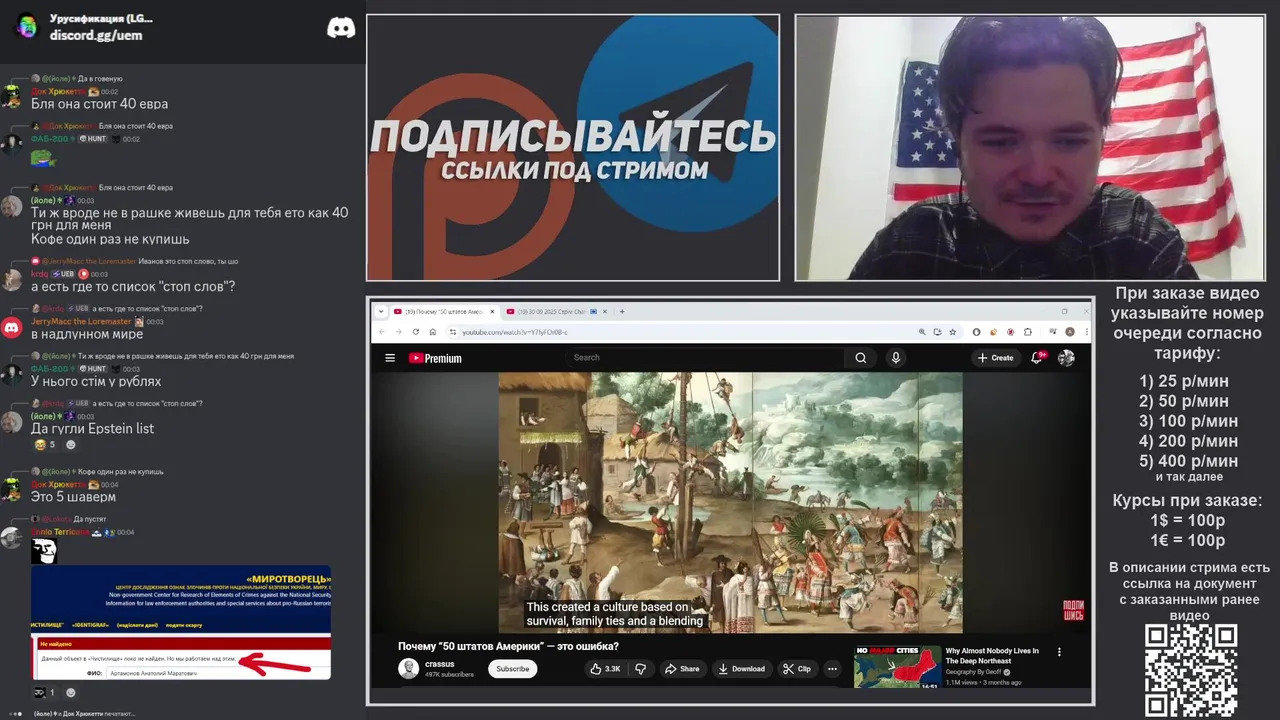Expand the browser tab search dropdown
The image size is (1280, 720).
click(x=380, y=311)
